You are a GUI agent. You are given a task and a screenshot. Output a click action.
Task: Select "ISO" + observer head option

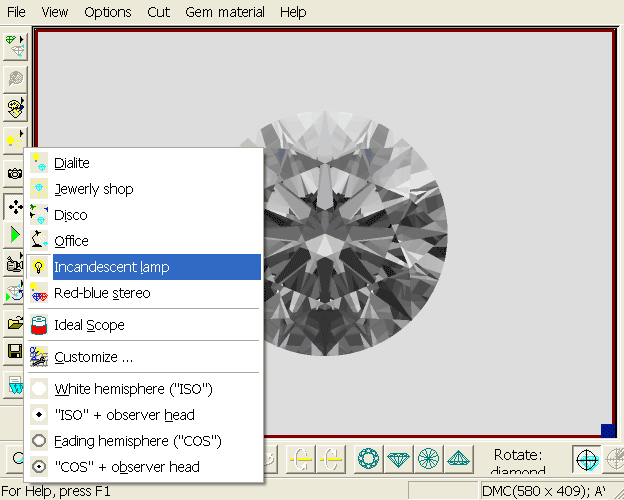[x=124, y=415]
